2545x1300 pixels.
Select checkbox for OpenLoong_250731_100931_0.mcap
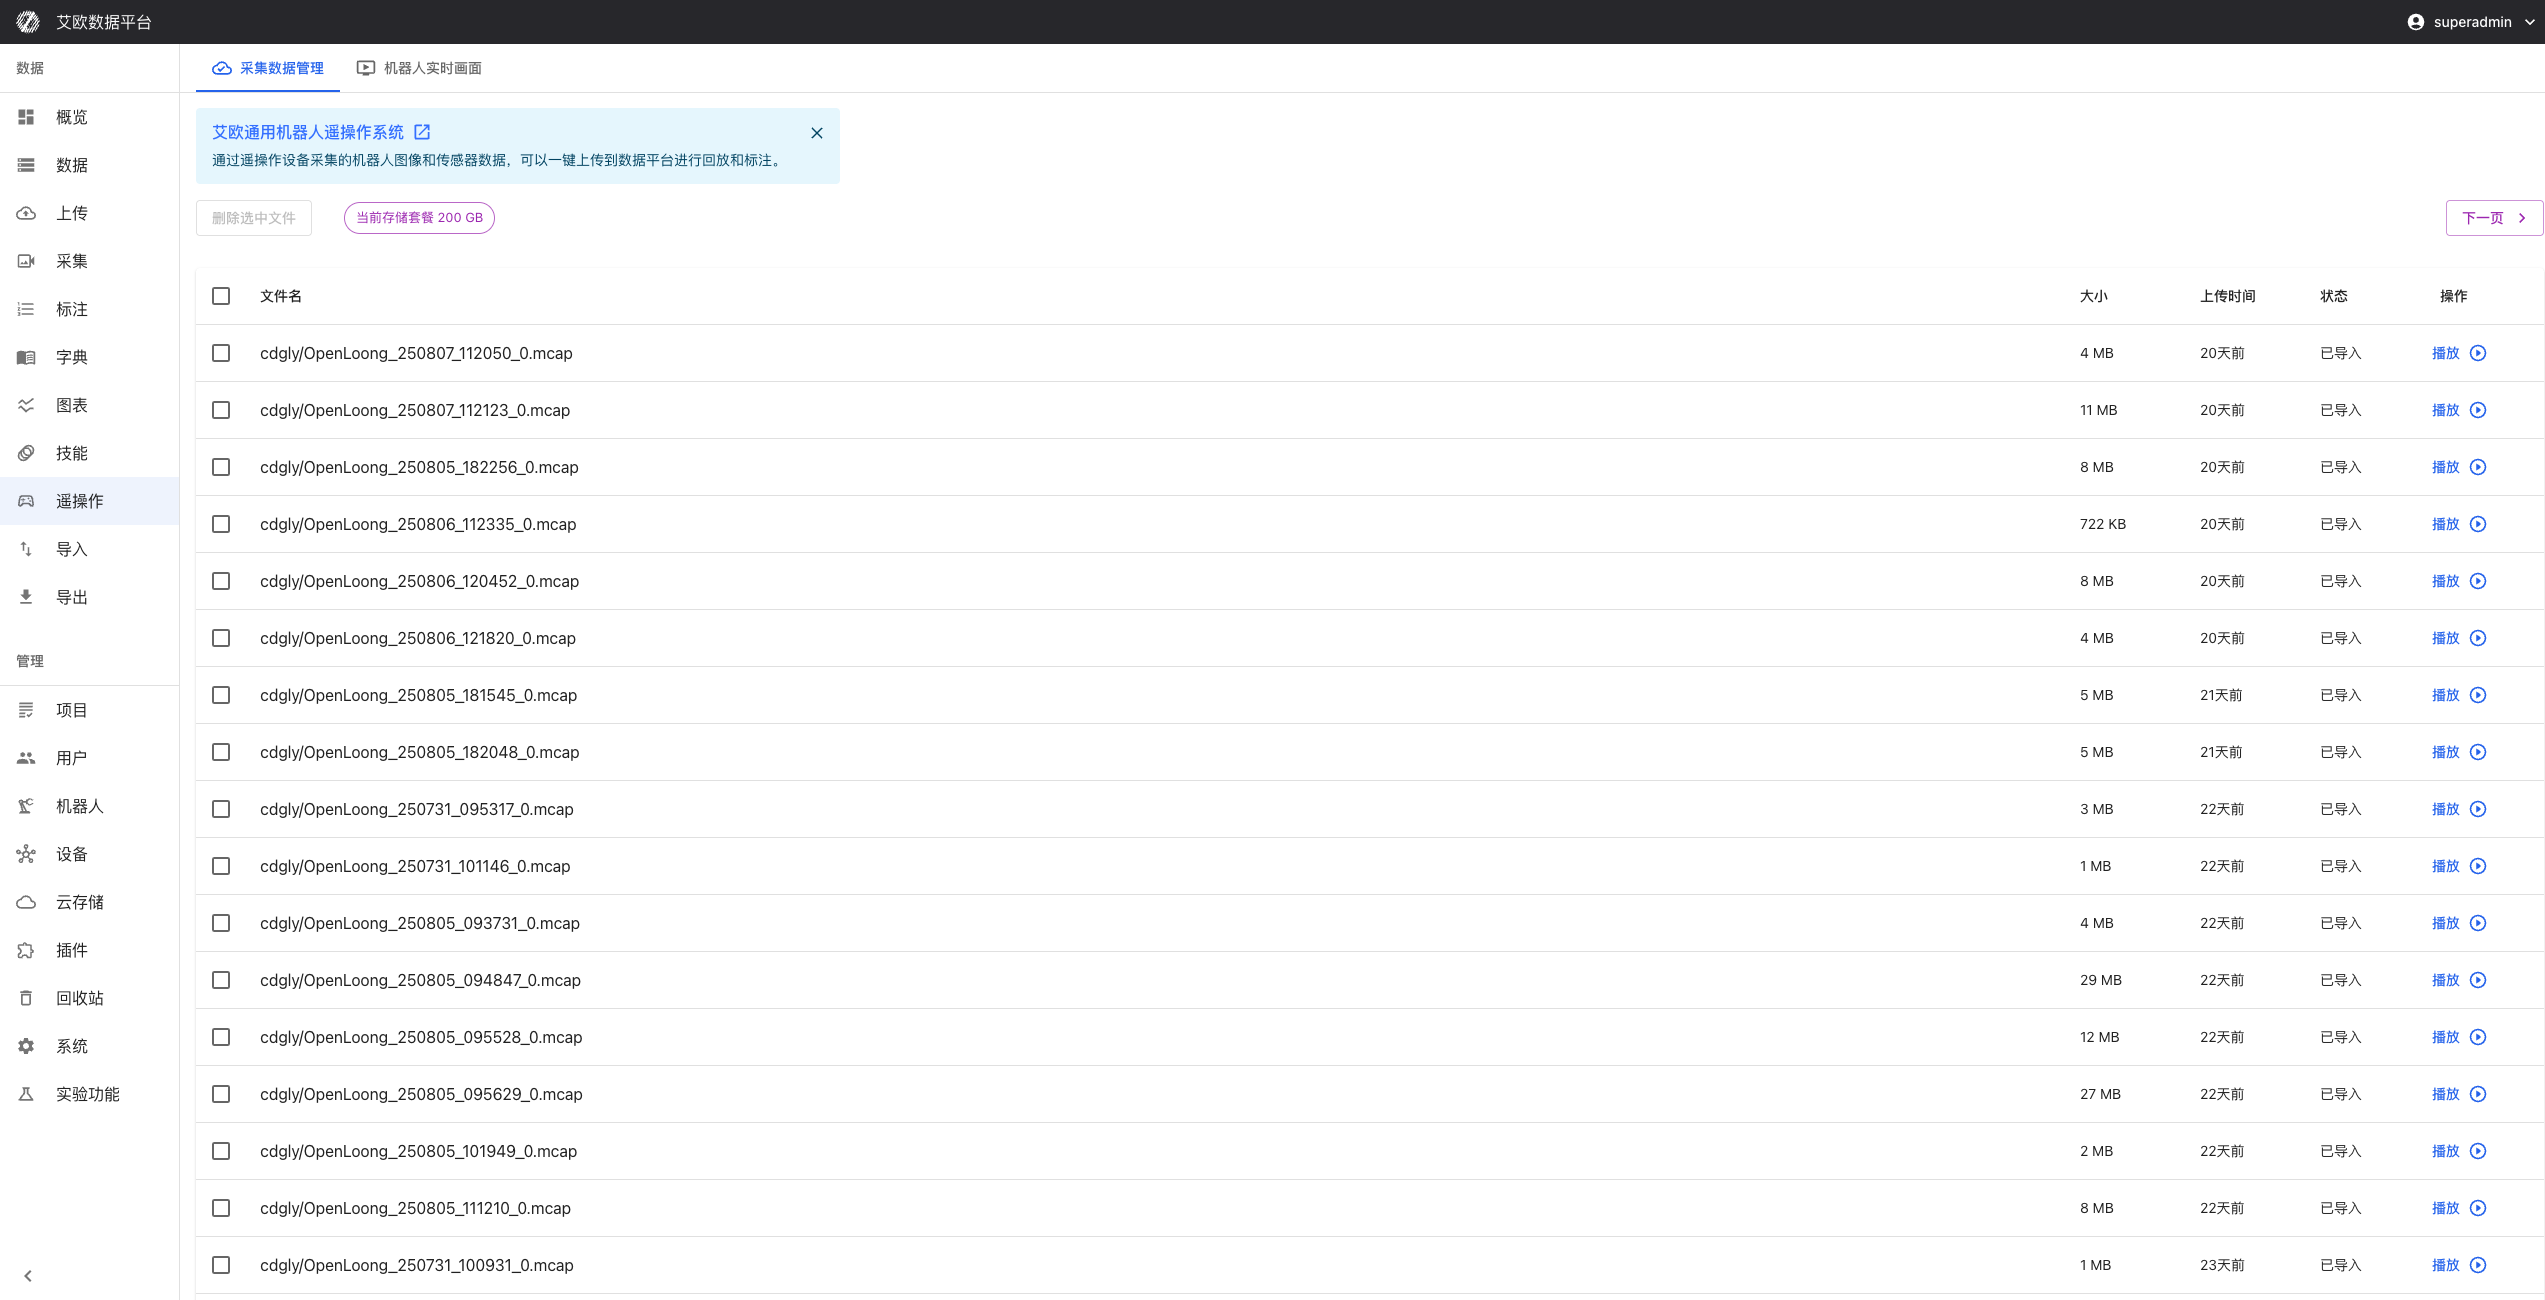pos(221,1265)
